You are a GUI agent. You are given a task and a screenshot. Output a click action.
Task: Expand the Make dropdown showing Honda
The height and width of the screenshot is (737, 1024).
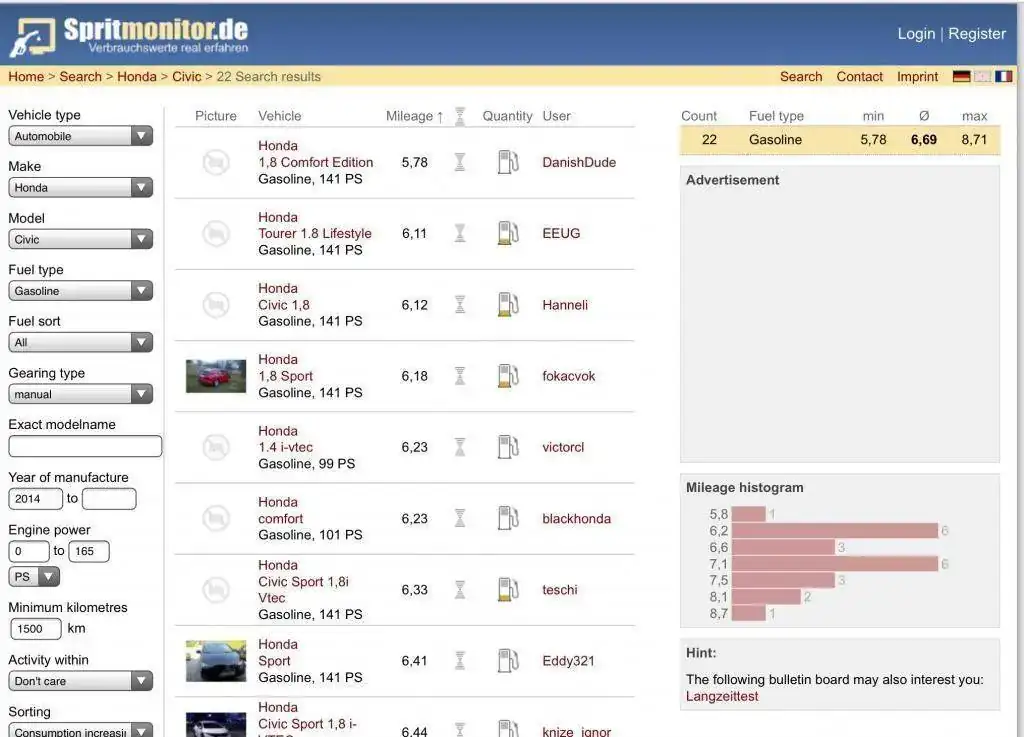pyautogui.click(x=80, y=188)
